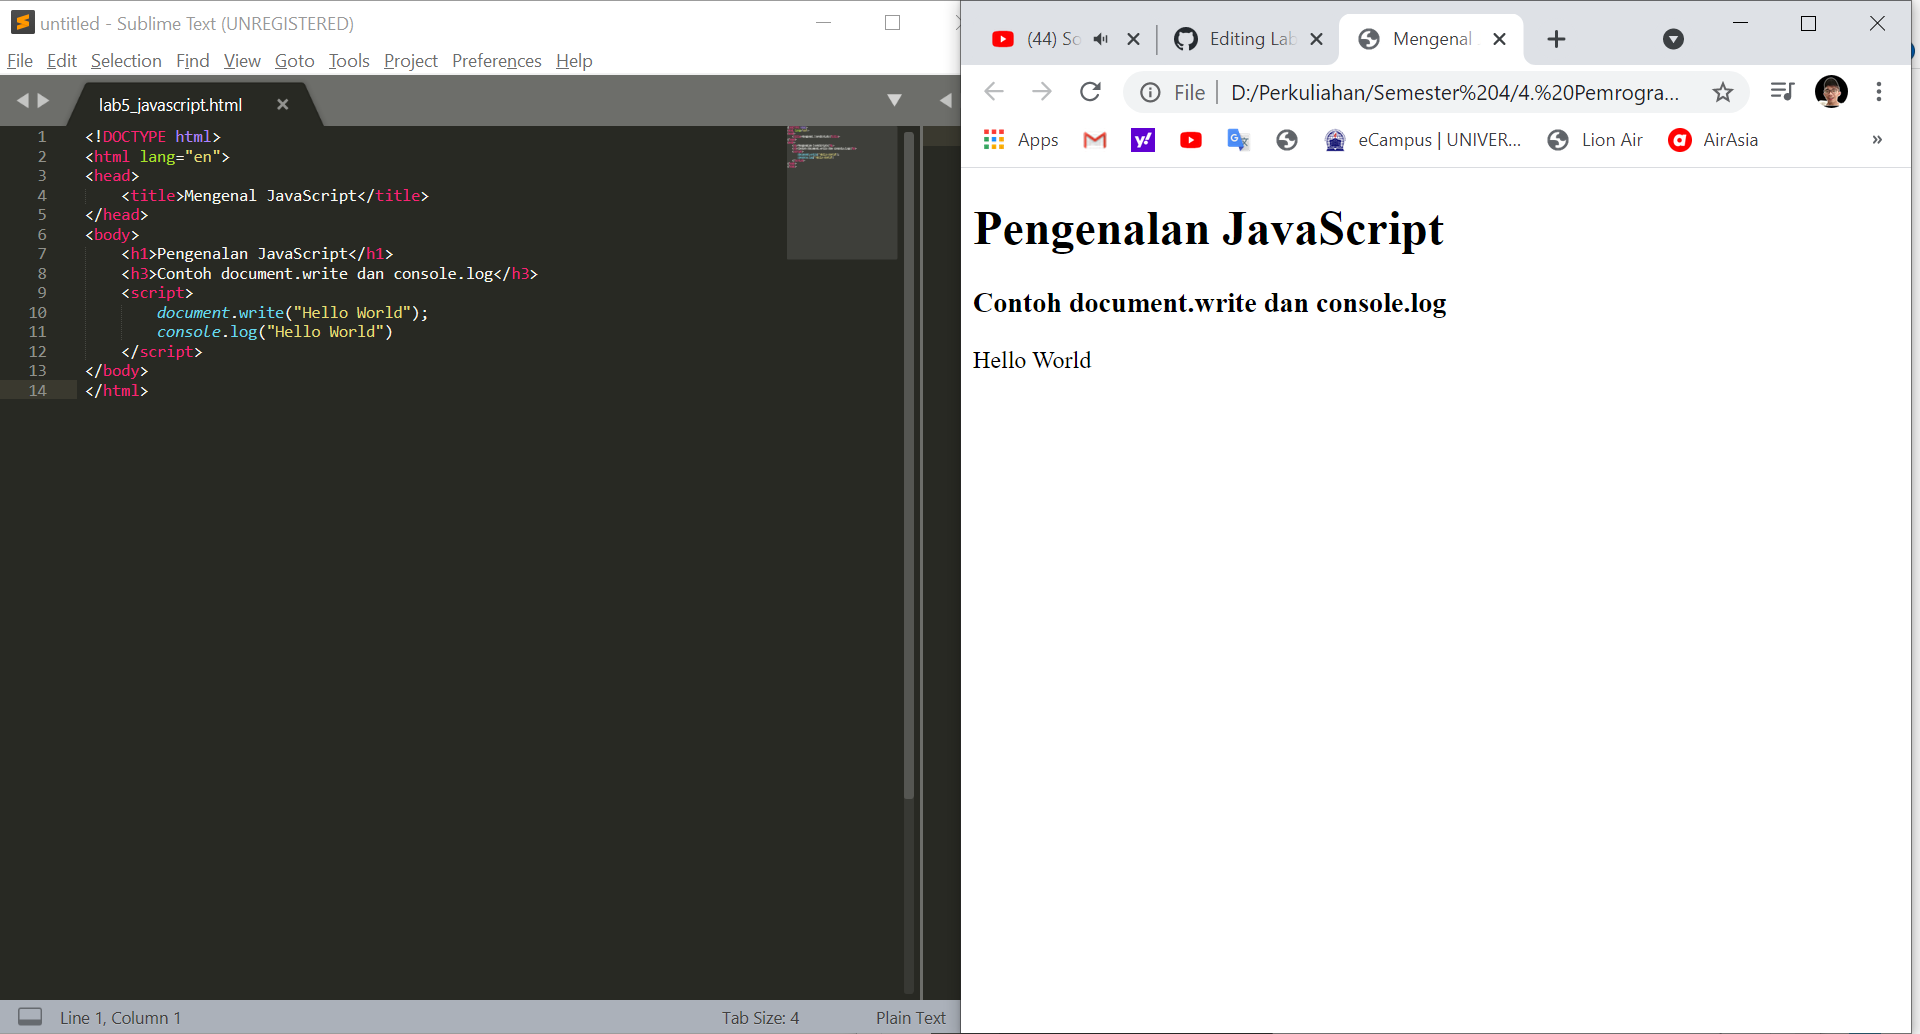Open the tab search dropdown arrow

pyautogui.click(x=1673, y=39)
